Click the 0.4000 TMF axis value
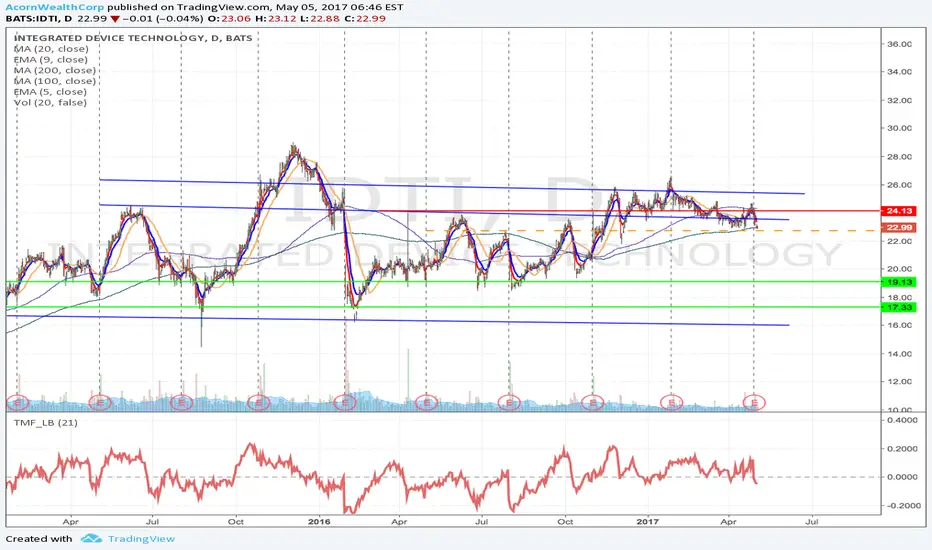 [x=902, y=420]
